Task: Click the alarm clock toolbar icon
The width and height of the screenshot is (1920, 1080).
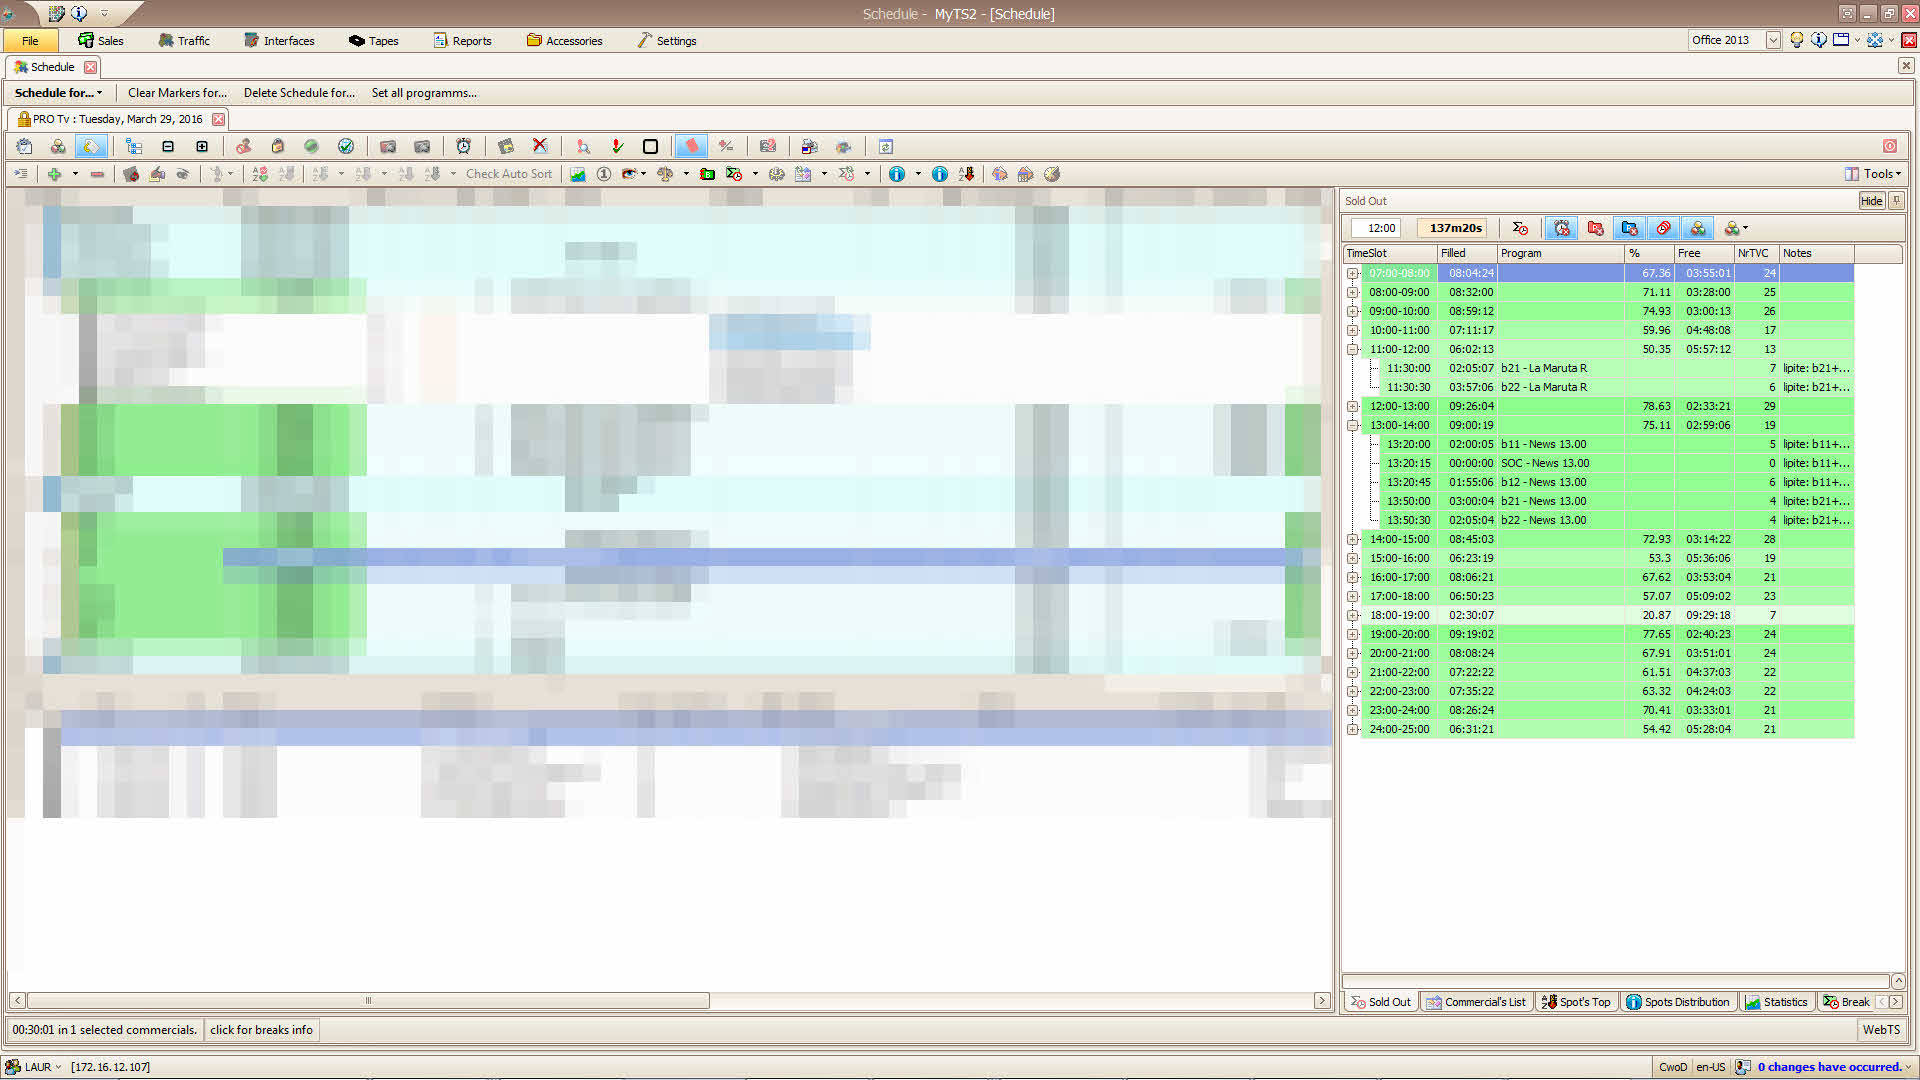Action: (x=464, y=146)
